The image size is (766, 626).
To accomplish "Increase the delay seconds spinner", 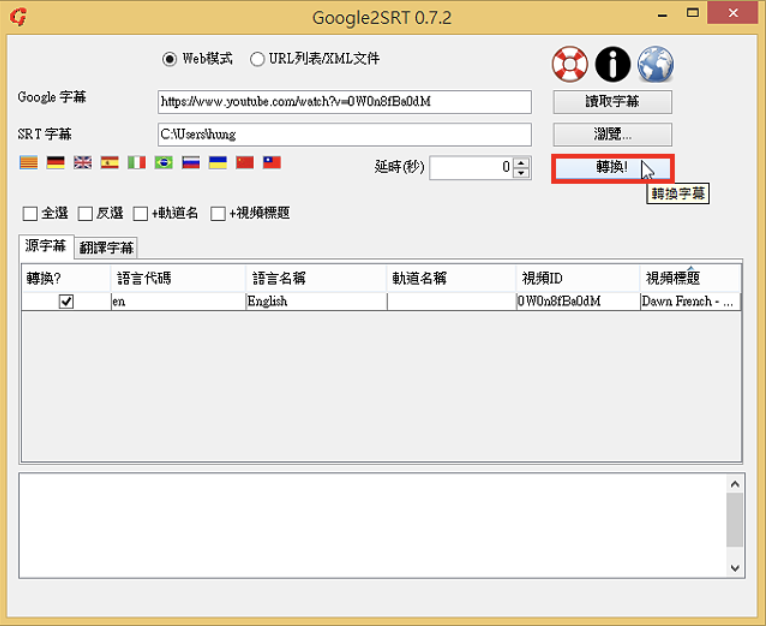I will coord(522,163).
